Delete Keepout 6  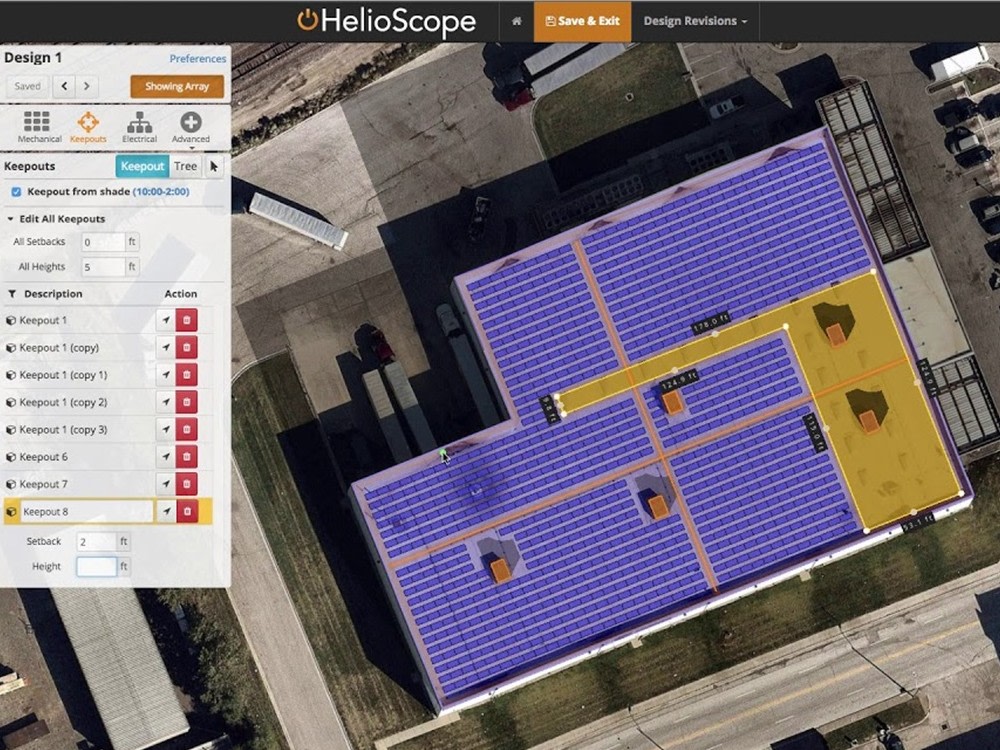tap(187, 457)
